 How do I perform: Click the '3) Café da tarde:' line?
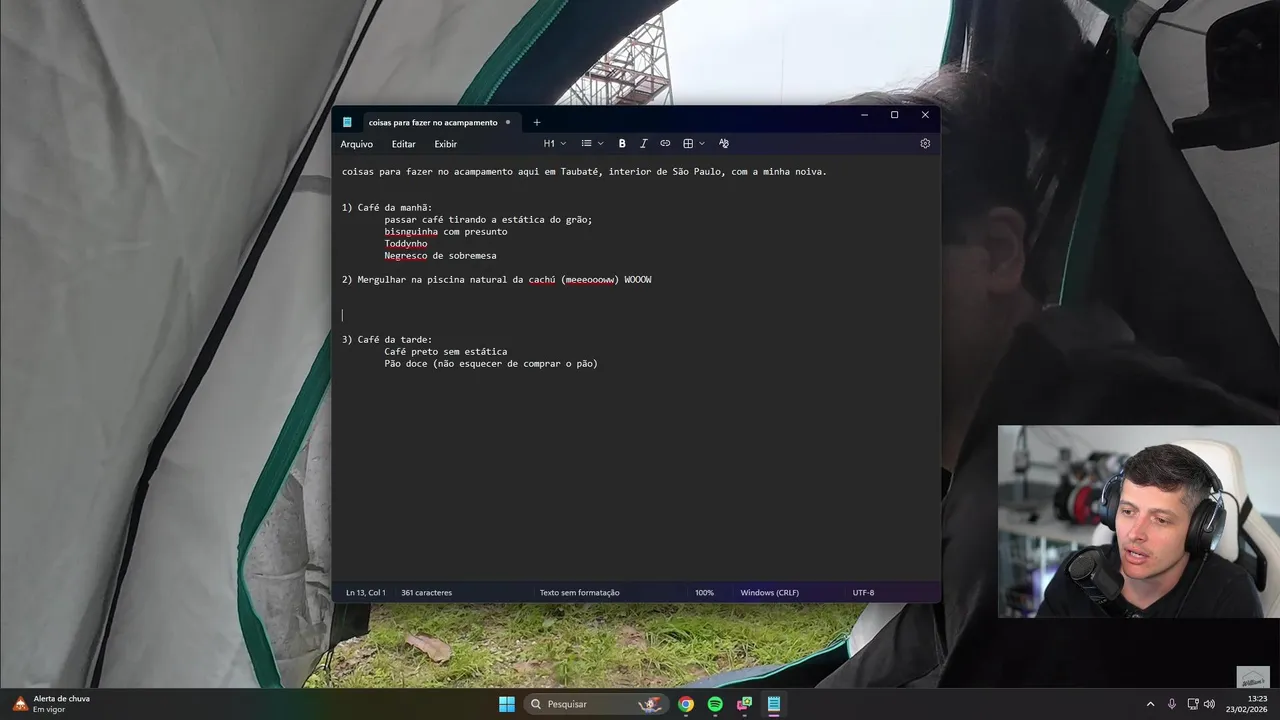(387, 340)
